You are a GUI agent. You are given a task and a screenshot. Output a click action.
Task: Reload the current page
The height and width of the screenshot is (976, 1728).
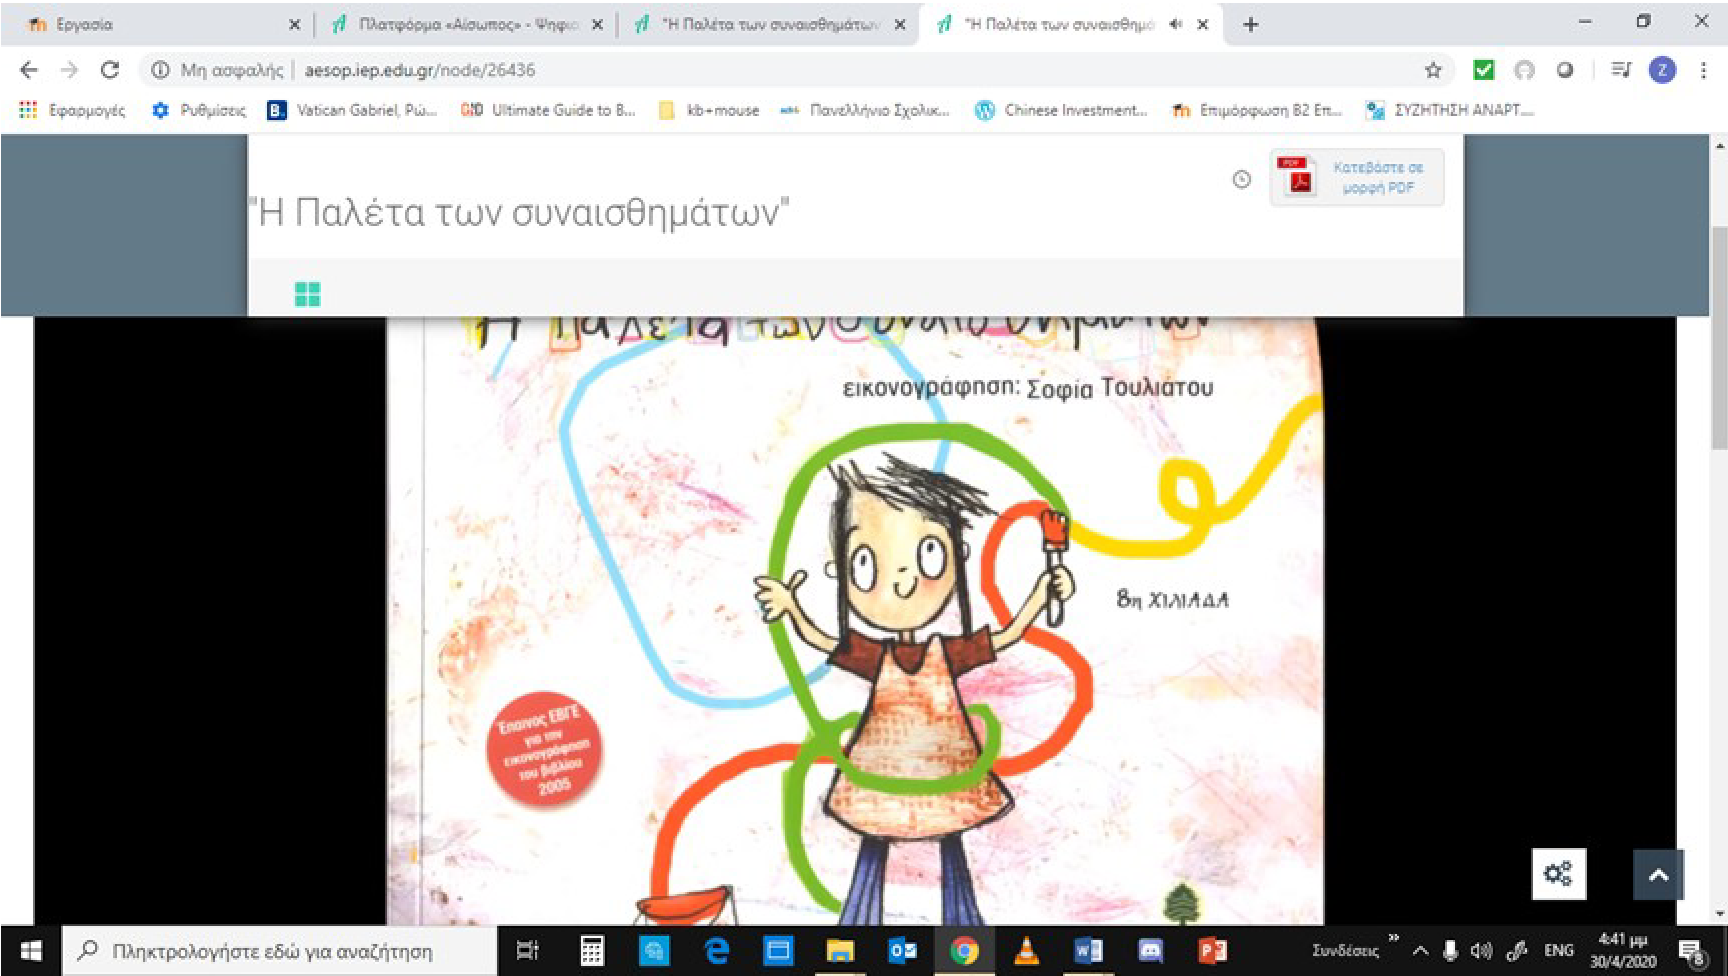pos(110,70)
